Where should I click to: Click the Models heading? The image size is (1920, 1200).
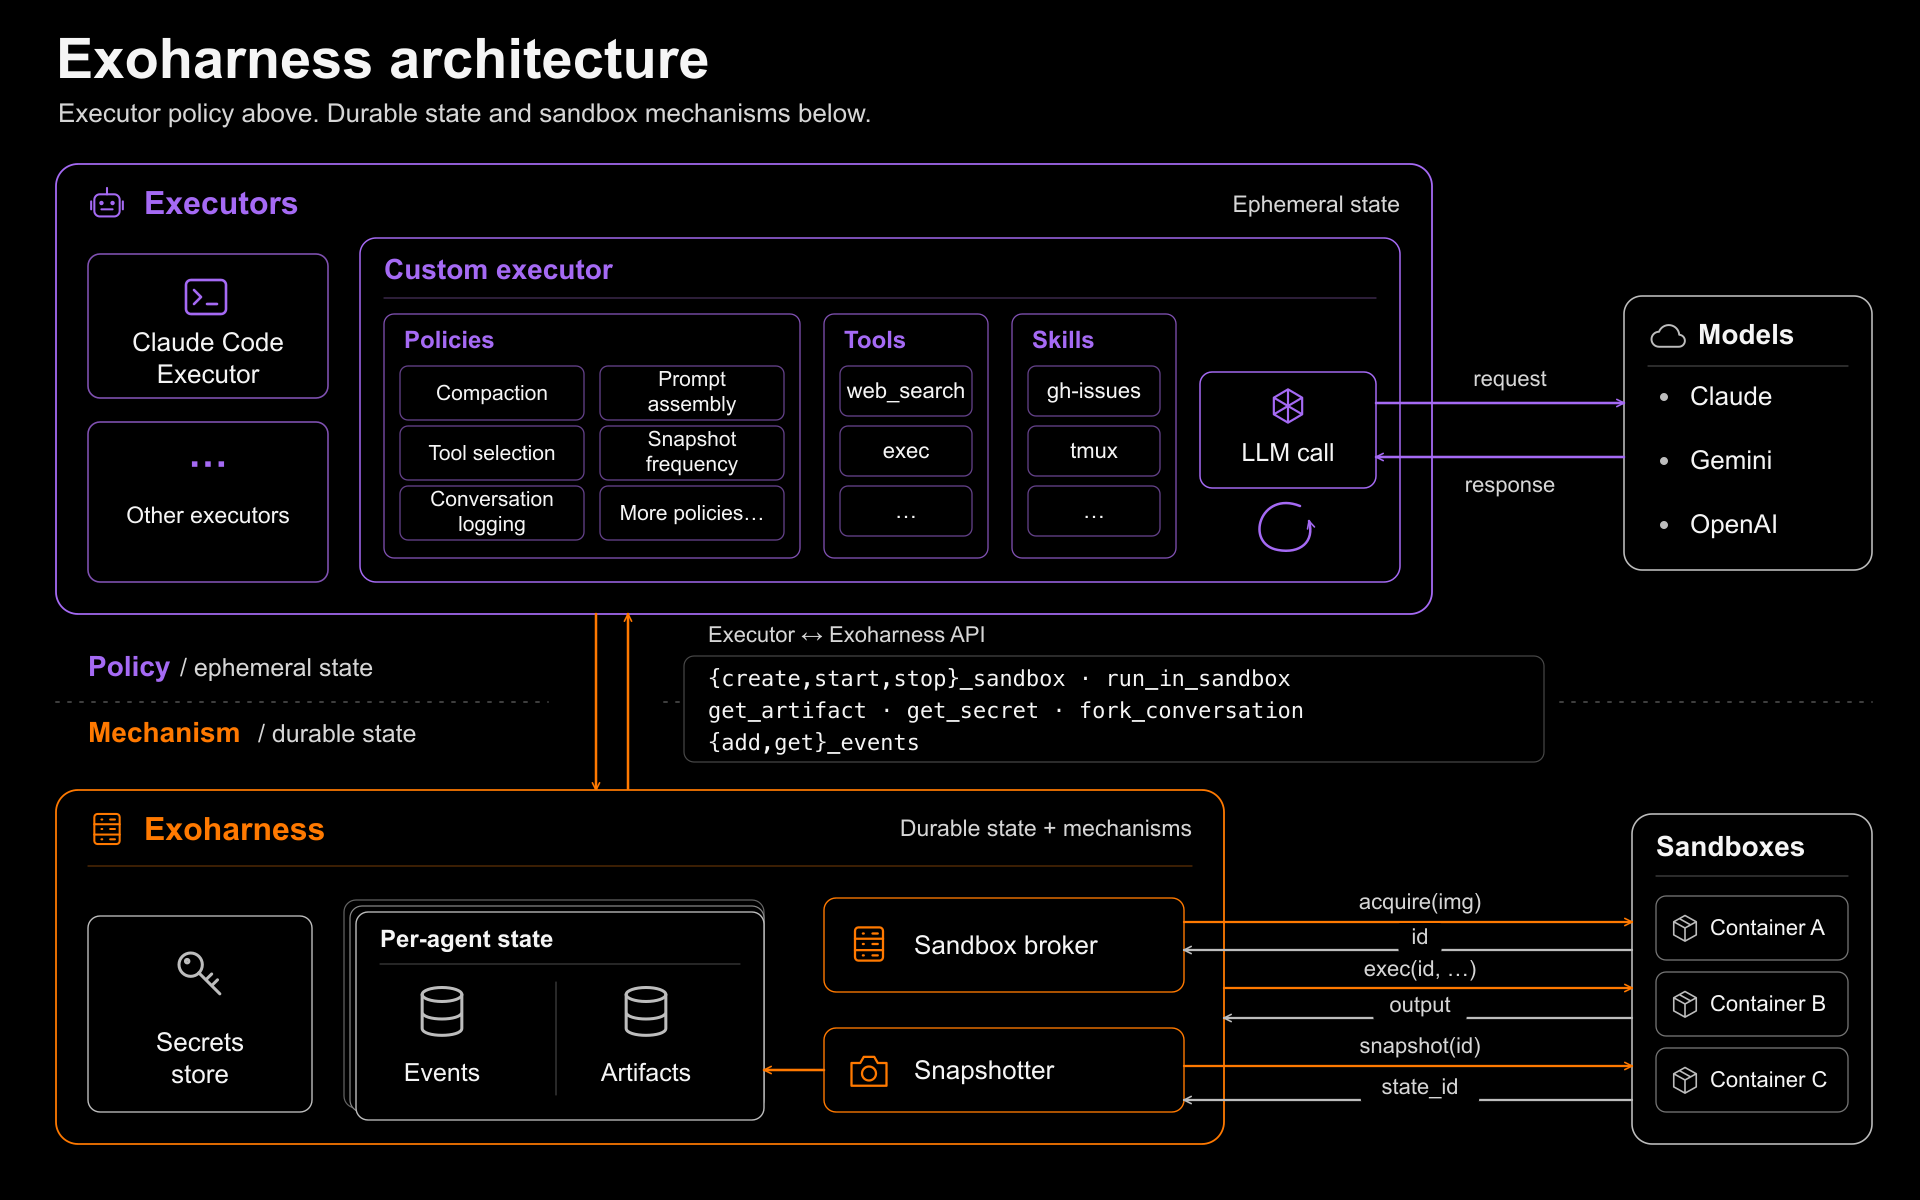1746,335
